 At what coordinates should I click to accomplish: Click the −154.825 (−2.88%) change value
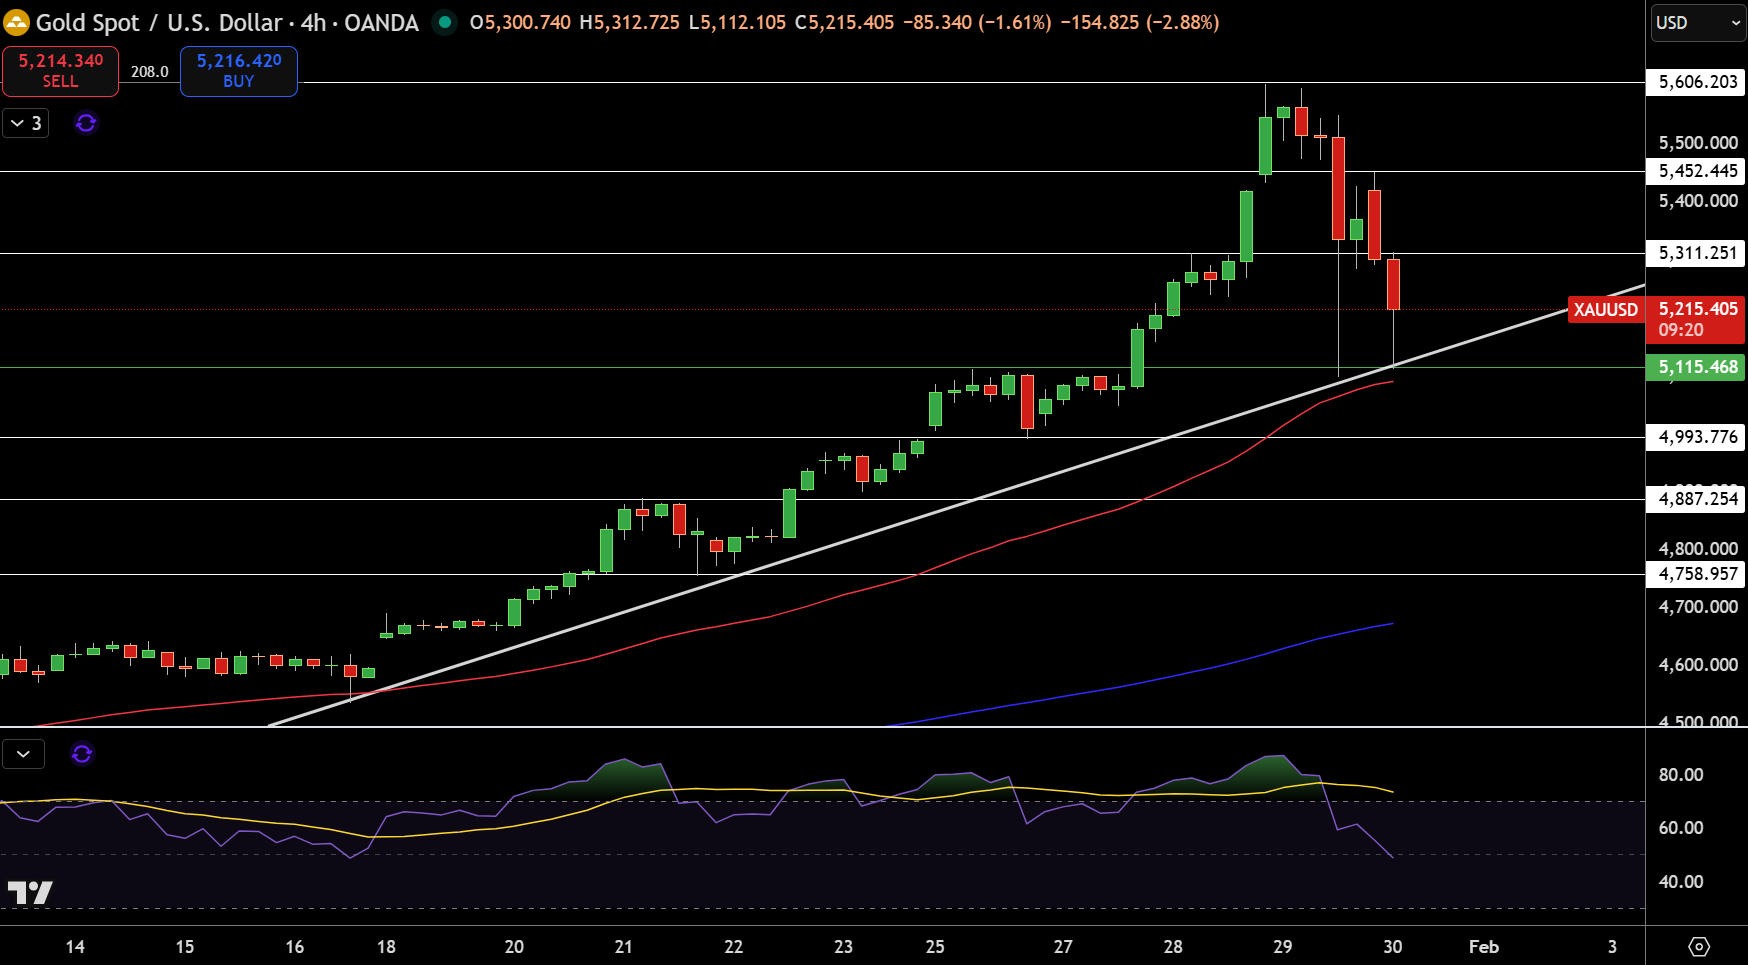click(x=1140, y=22)
